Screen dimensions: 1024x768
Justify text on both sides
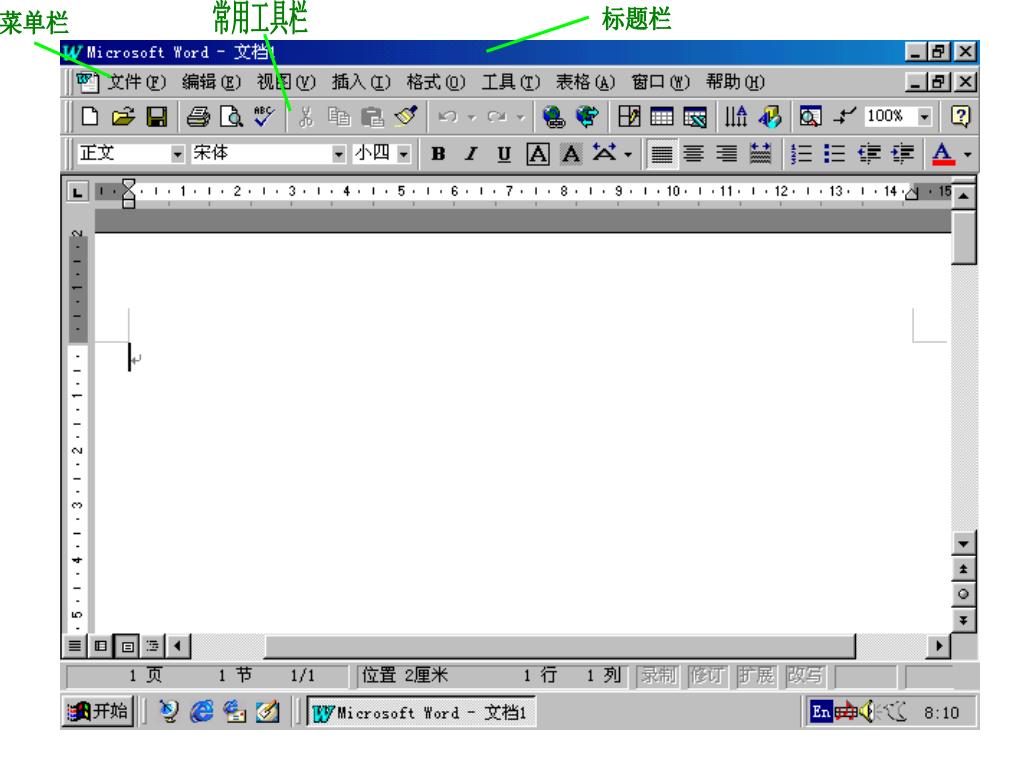662,154
